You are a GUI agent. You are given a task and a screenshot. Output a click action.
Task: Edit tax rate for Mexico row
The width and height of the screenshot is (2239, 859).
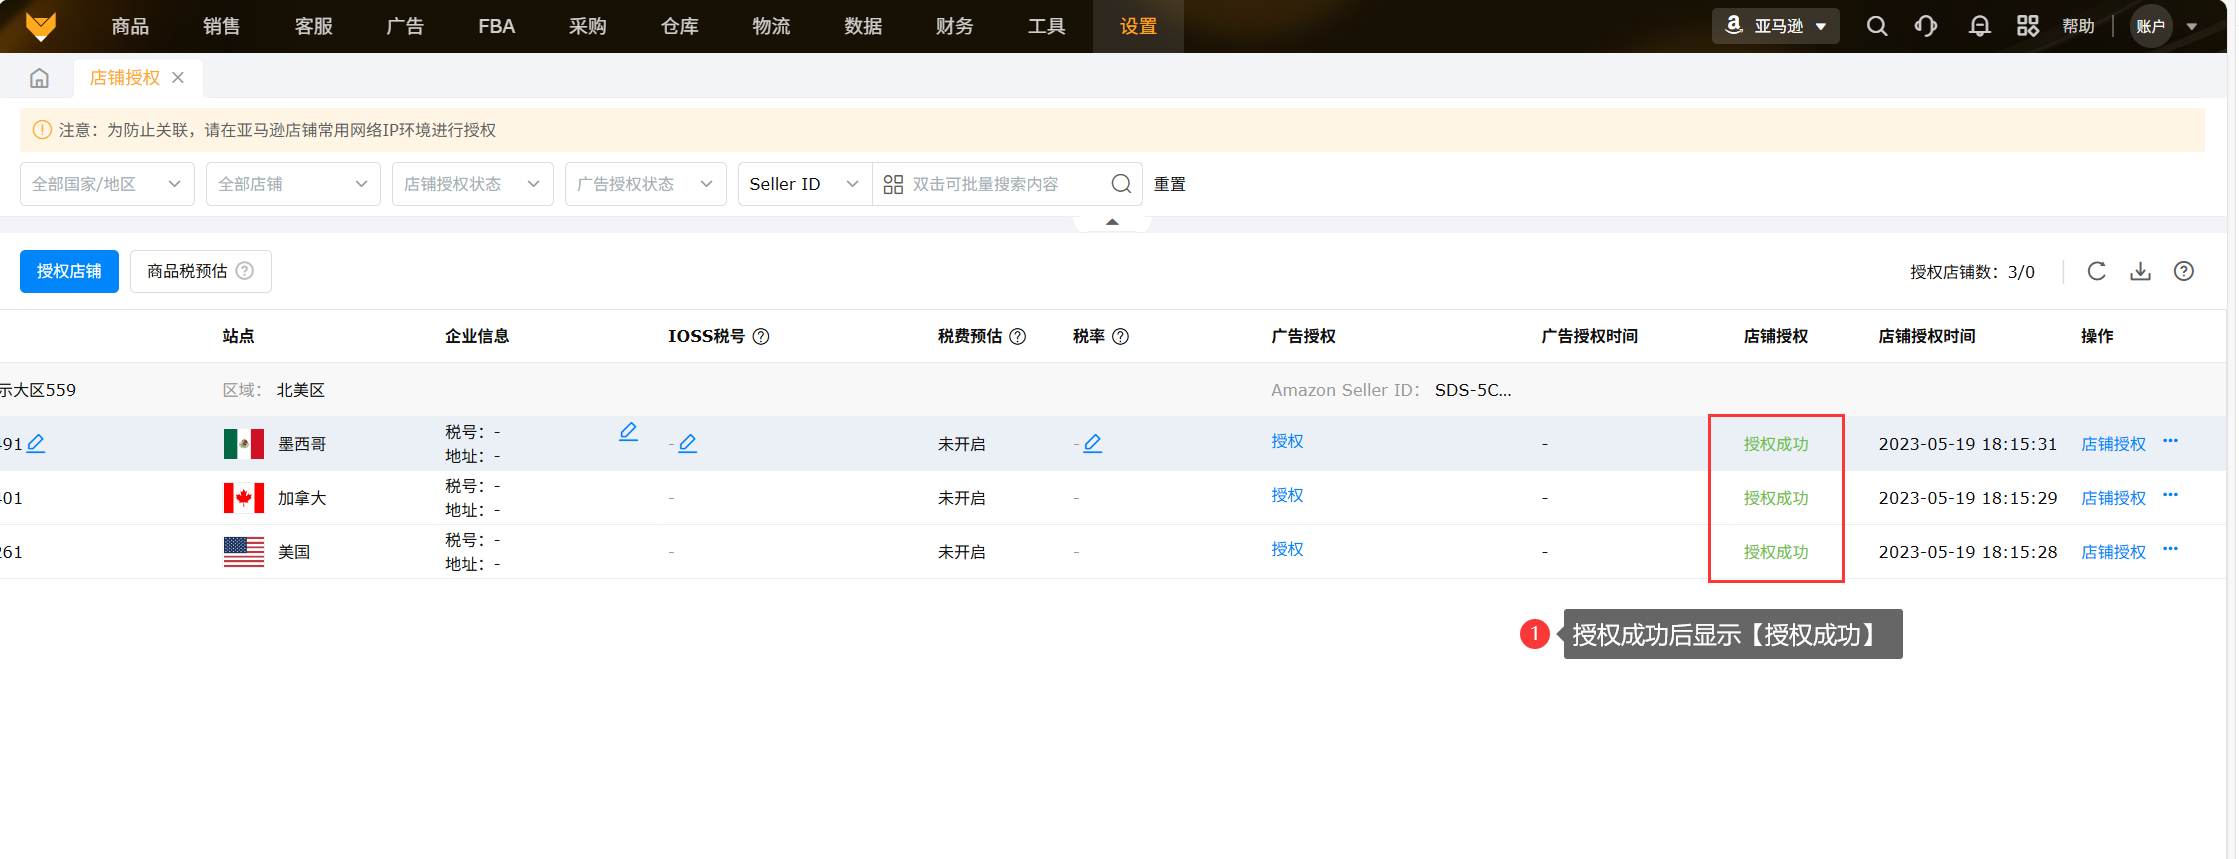1092,443
